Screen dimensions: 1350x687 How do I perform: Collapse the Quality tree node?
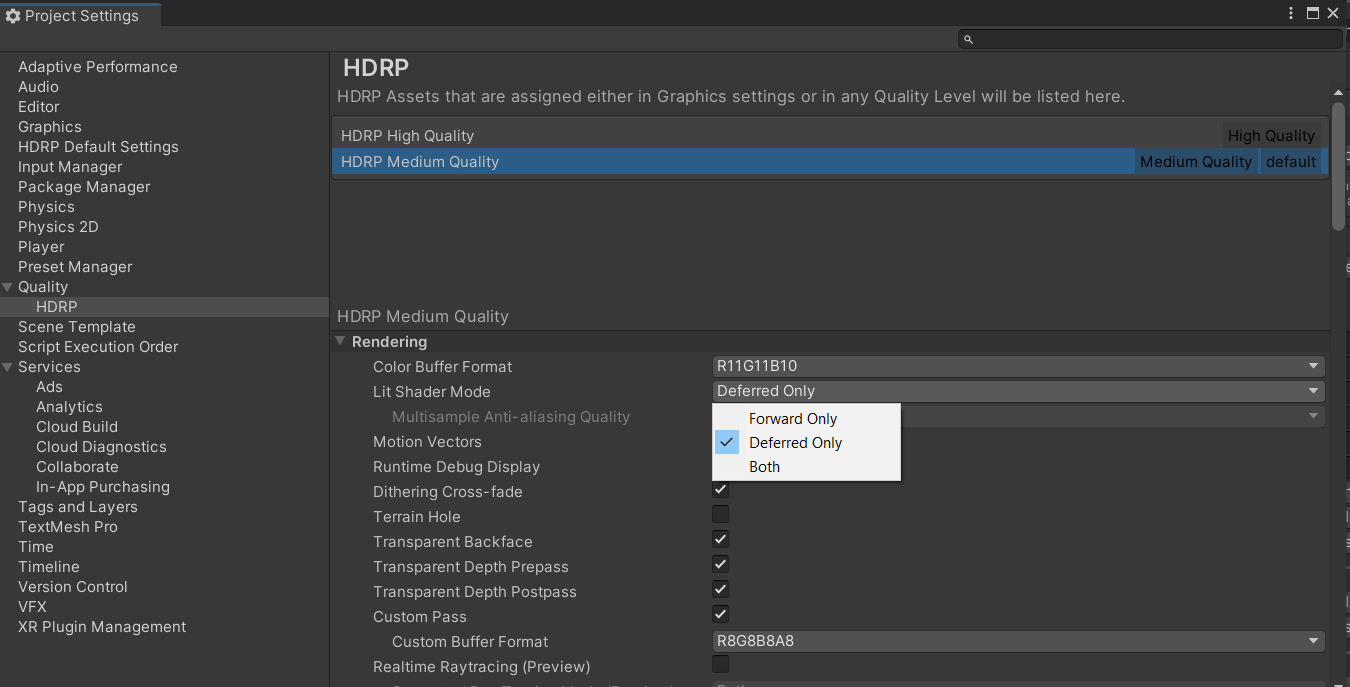[x=8, y=287]
